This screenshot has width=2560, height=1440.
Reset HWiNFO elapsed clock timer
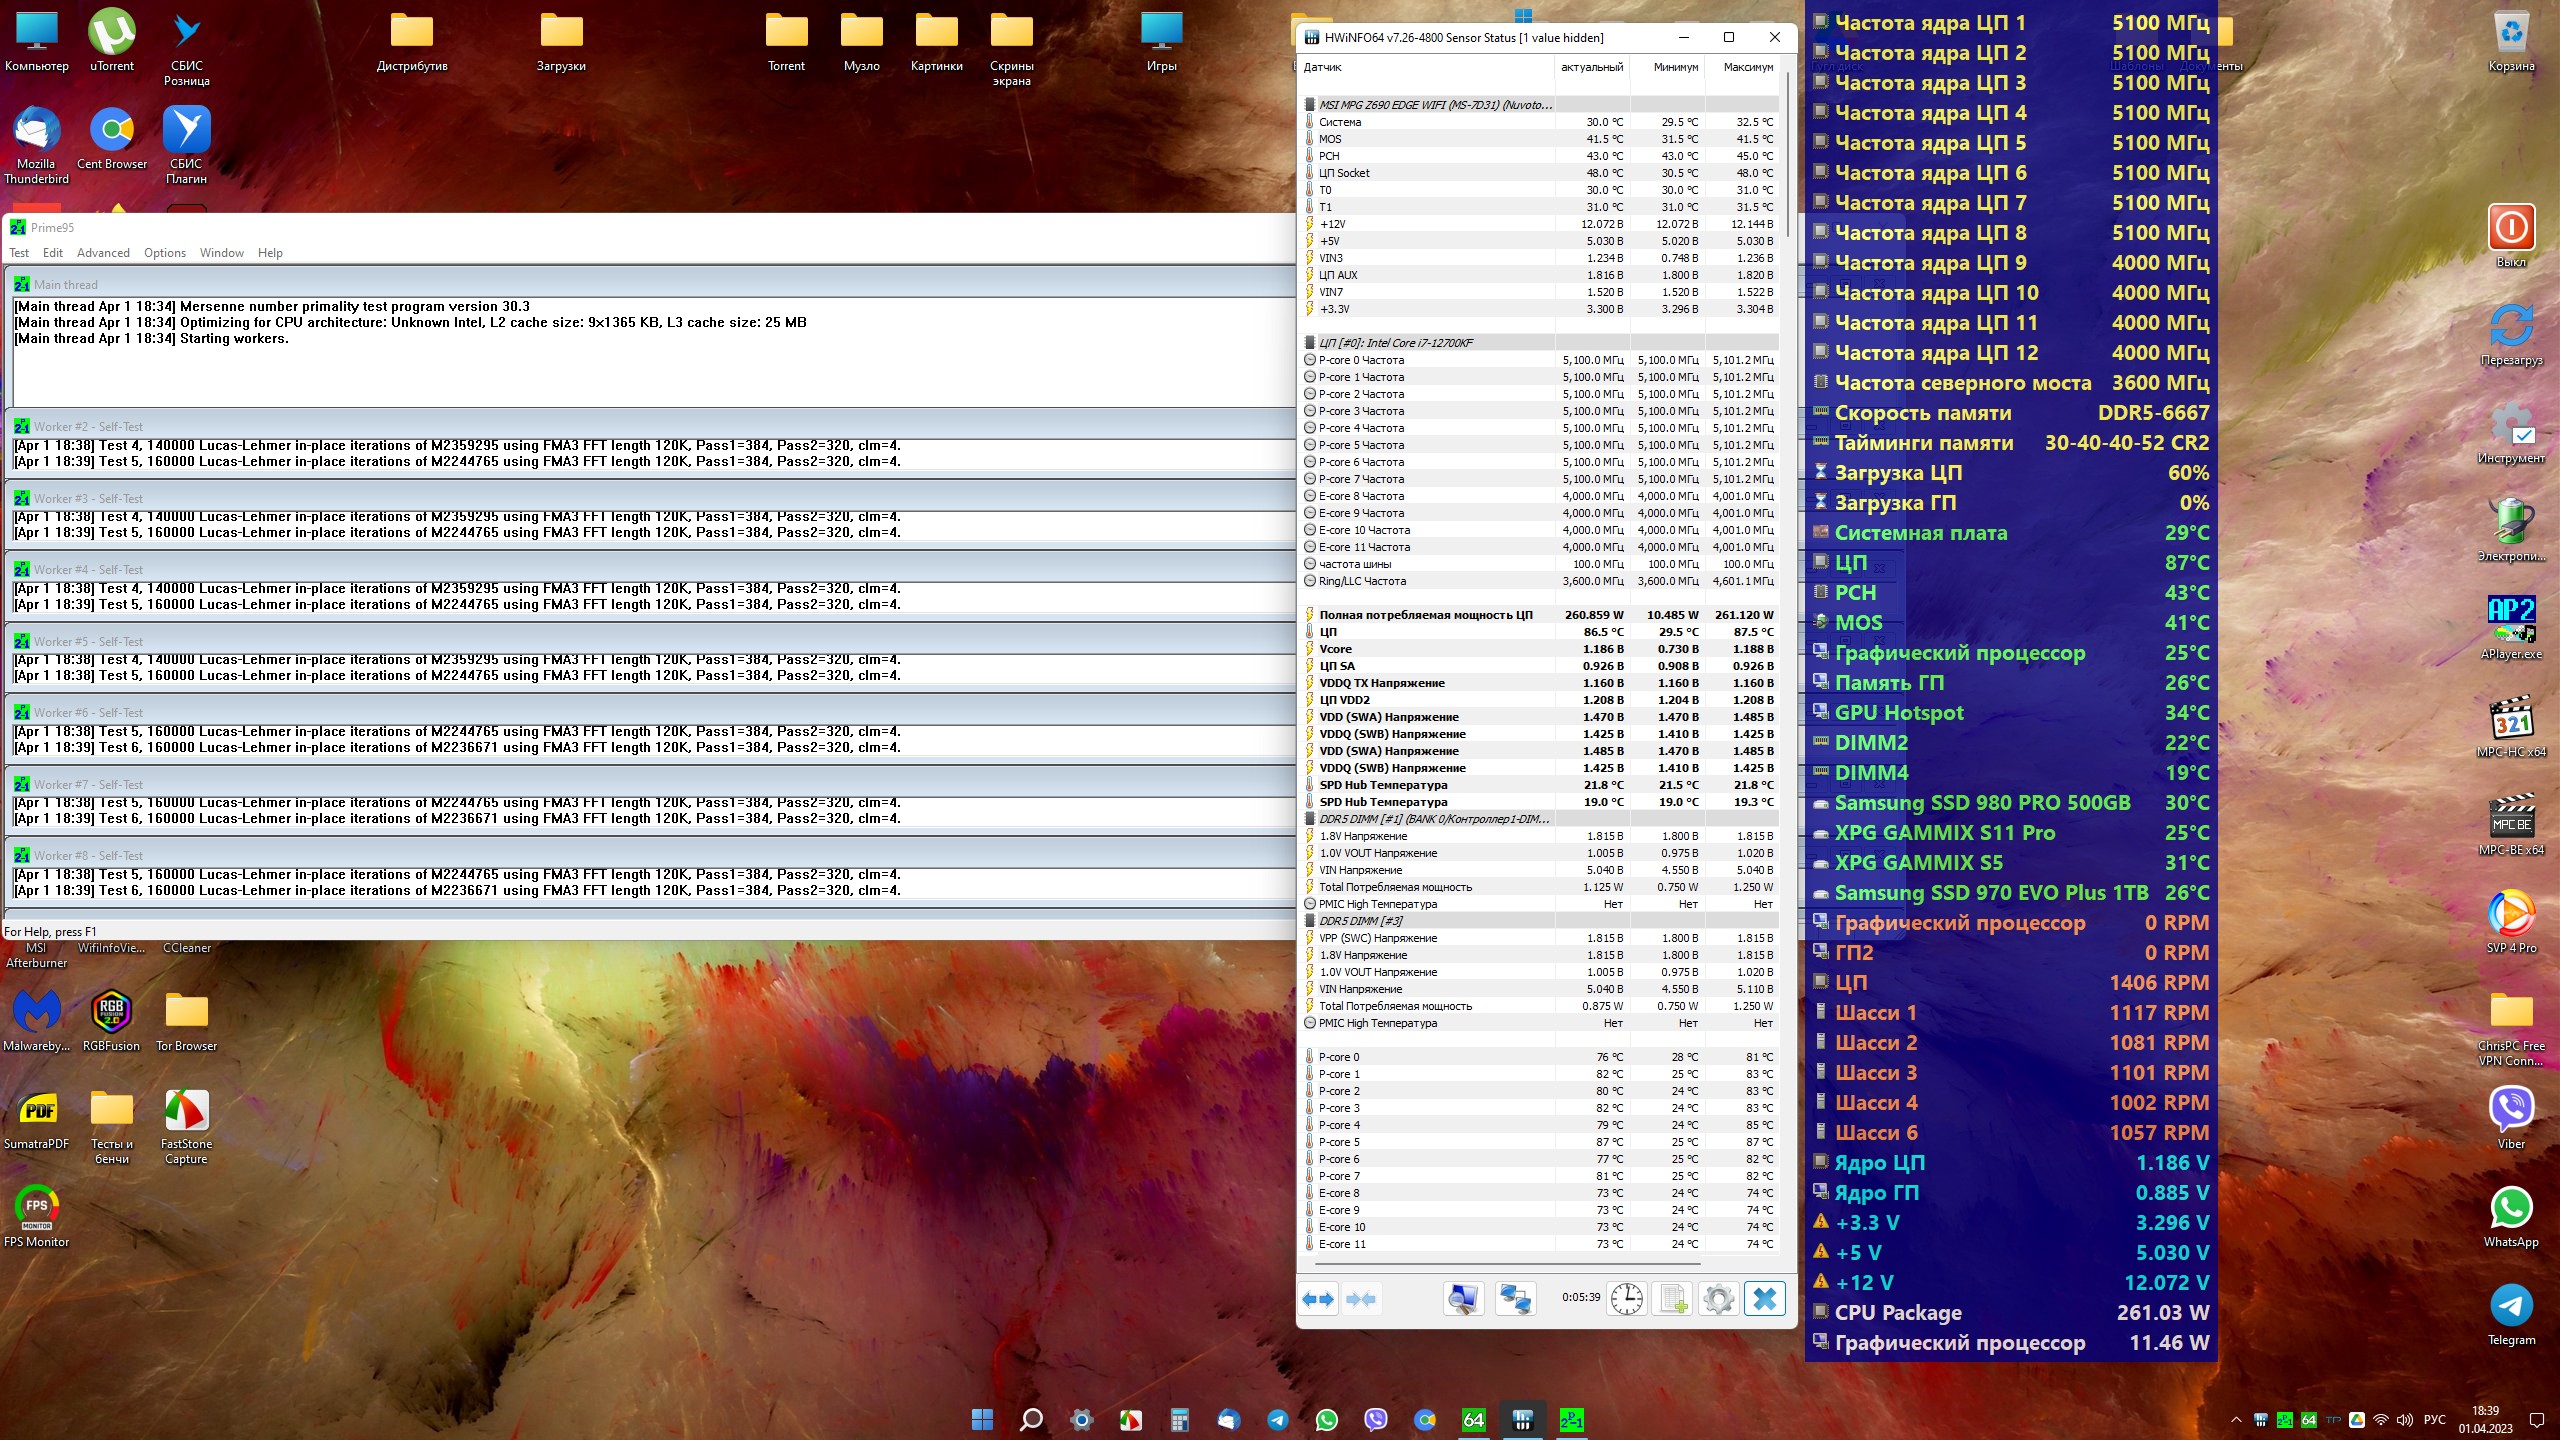coord(1626,1299)
